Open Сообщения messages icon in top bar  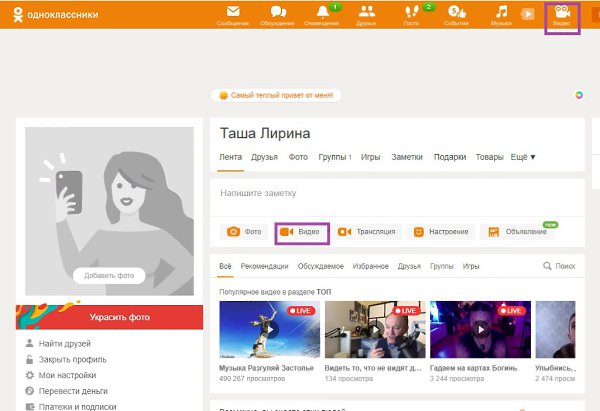232,14
